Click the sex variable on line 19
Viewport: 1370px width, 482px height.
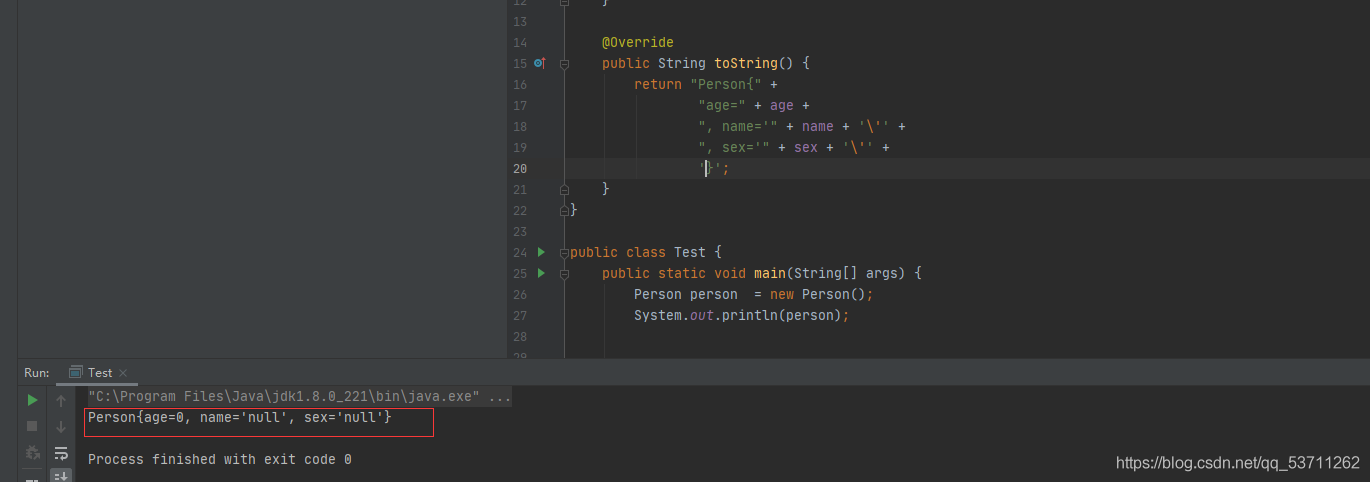[x=806, y=147]
